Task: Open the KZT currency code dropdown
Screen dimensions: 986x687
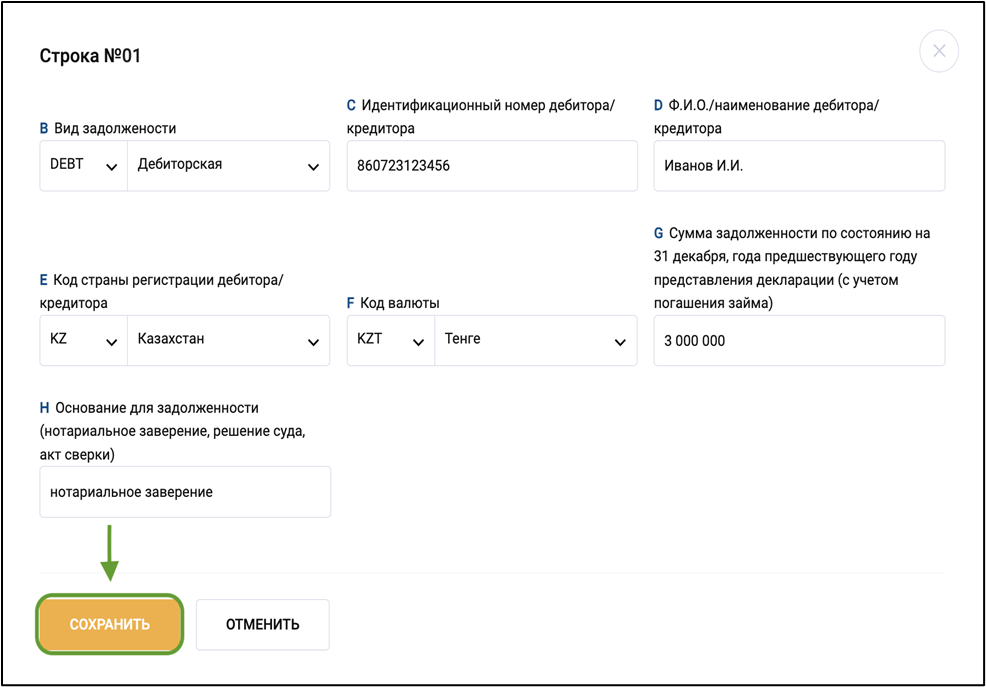Action: click(x=391, y=340)
